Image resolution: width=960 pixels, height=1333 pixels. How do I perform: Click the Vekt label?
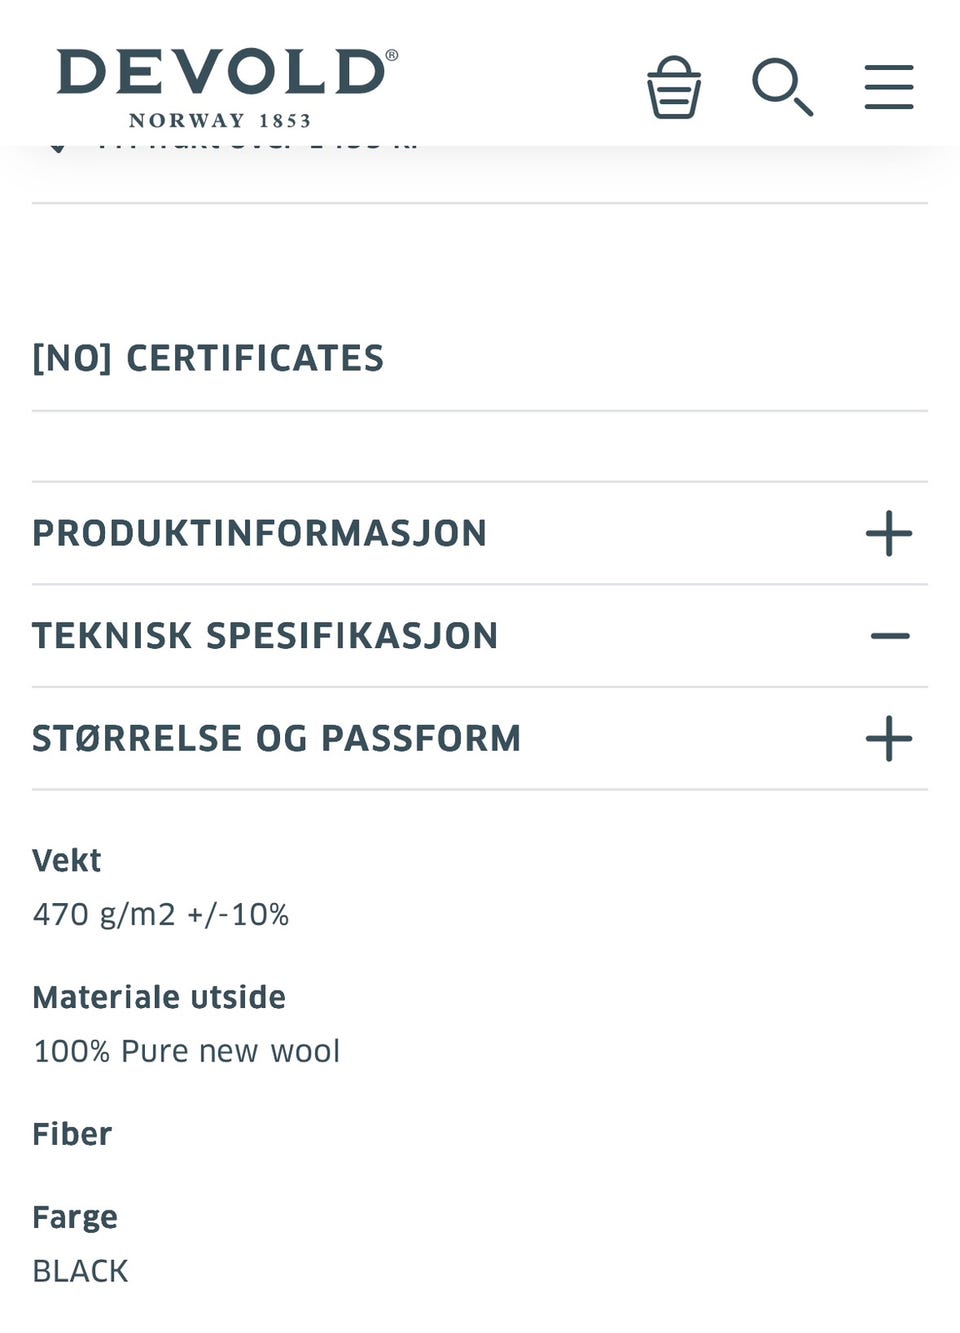click(x=66, y=860)
